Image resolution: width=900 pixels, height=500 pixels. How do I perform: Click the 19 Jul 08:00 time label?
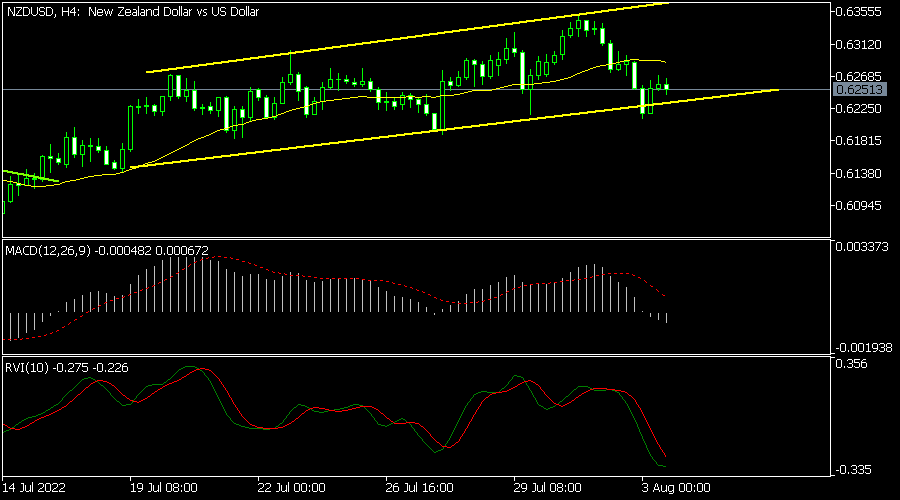point(164,488)
